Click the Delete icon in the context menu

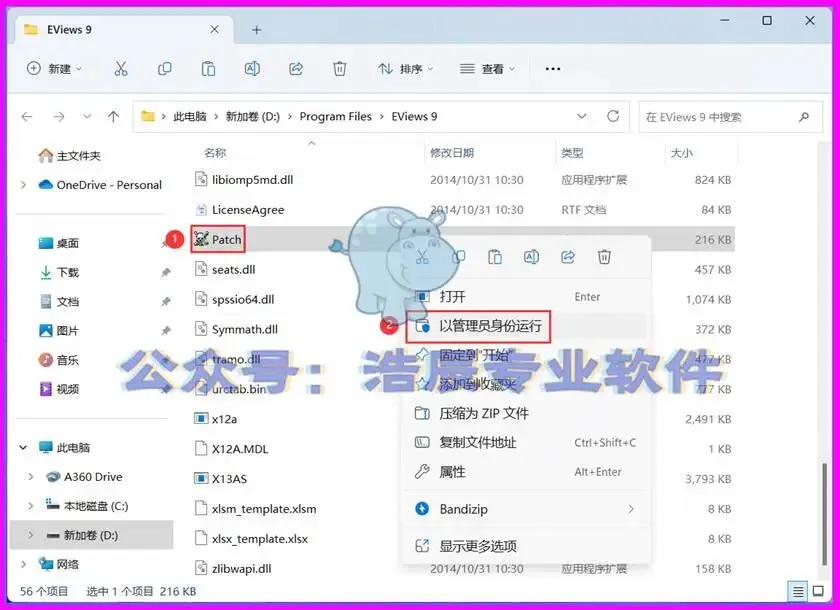pos(604,257)
